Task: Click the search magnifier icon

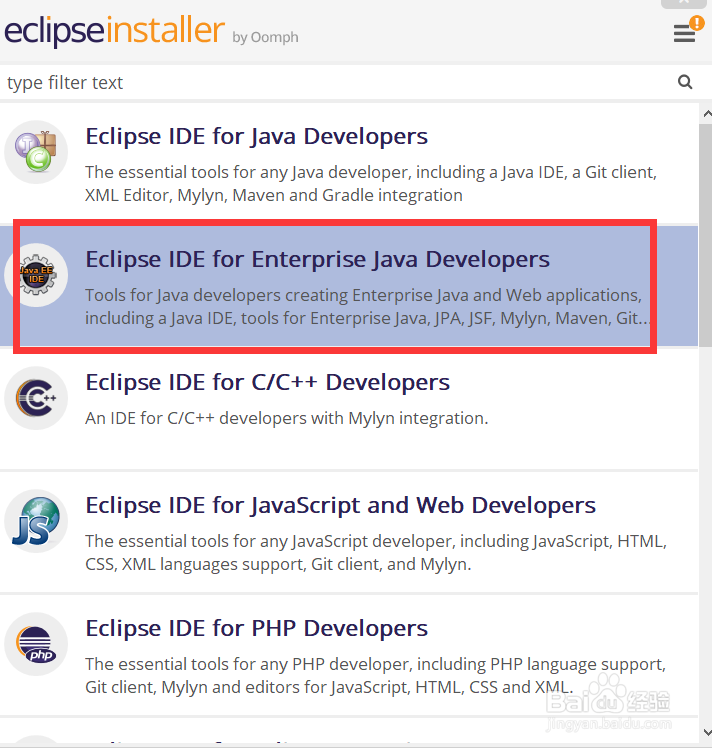Action: coord(685,82)
